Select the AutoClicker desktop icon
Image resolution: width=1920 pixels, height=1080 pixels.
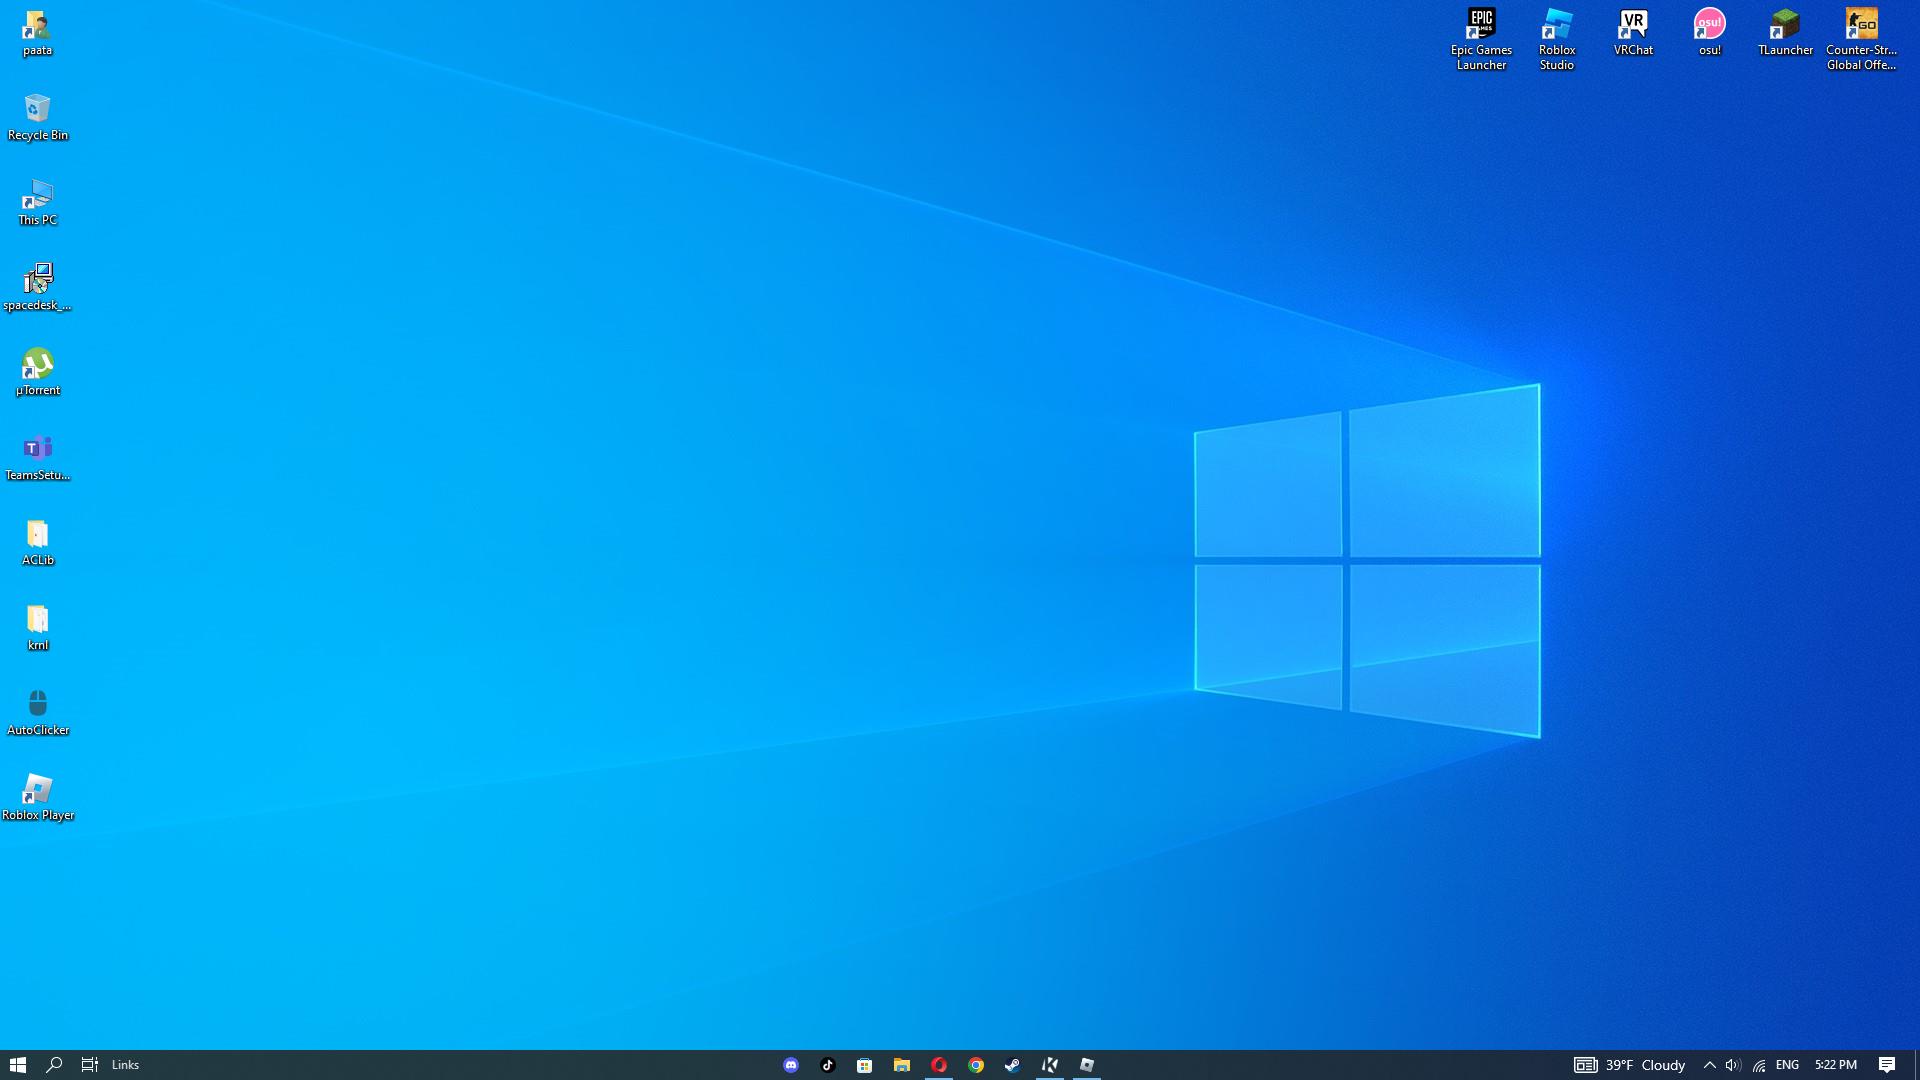38,711
